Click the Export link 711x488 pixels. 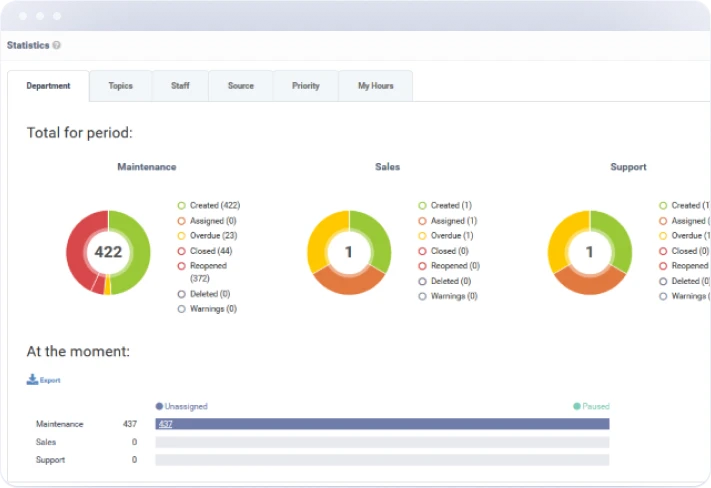pyautogui.click(x=49, y=381)
